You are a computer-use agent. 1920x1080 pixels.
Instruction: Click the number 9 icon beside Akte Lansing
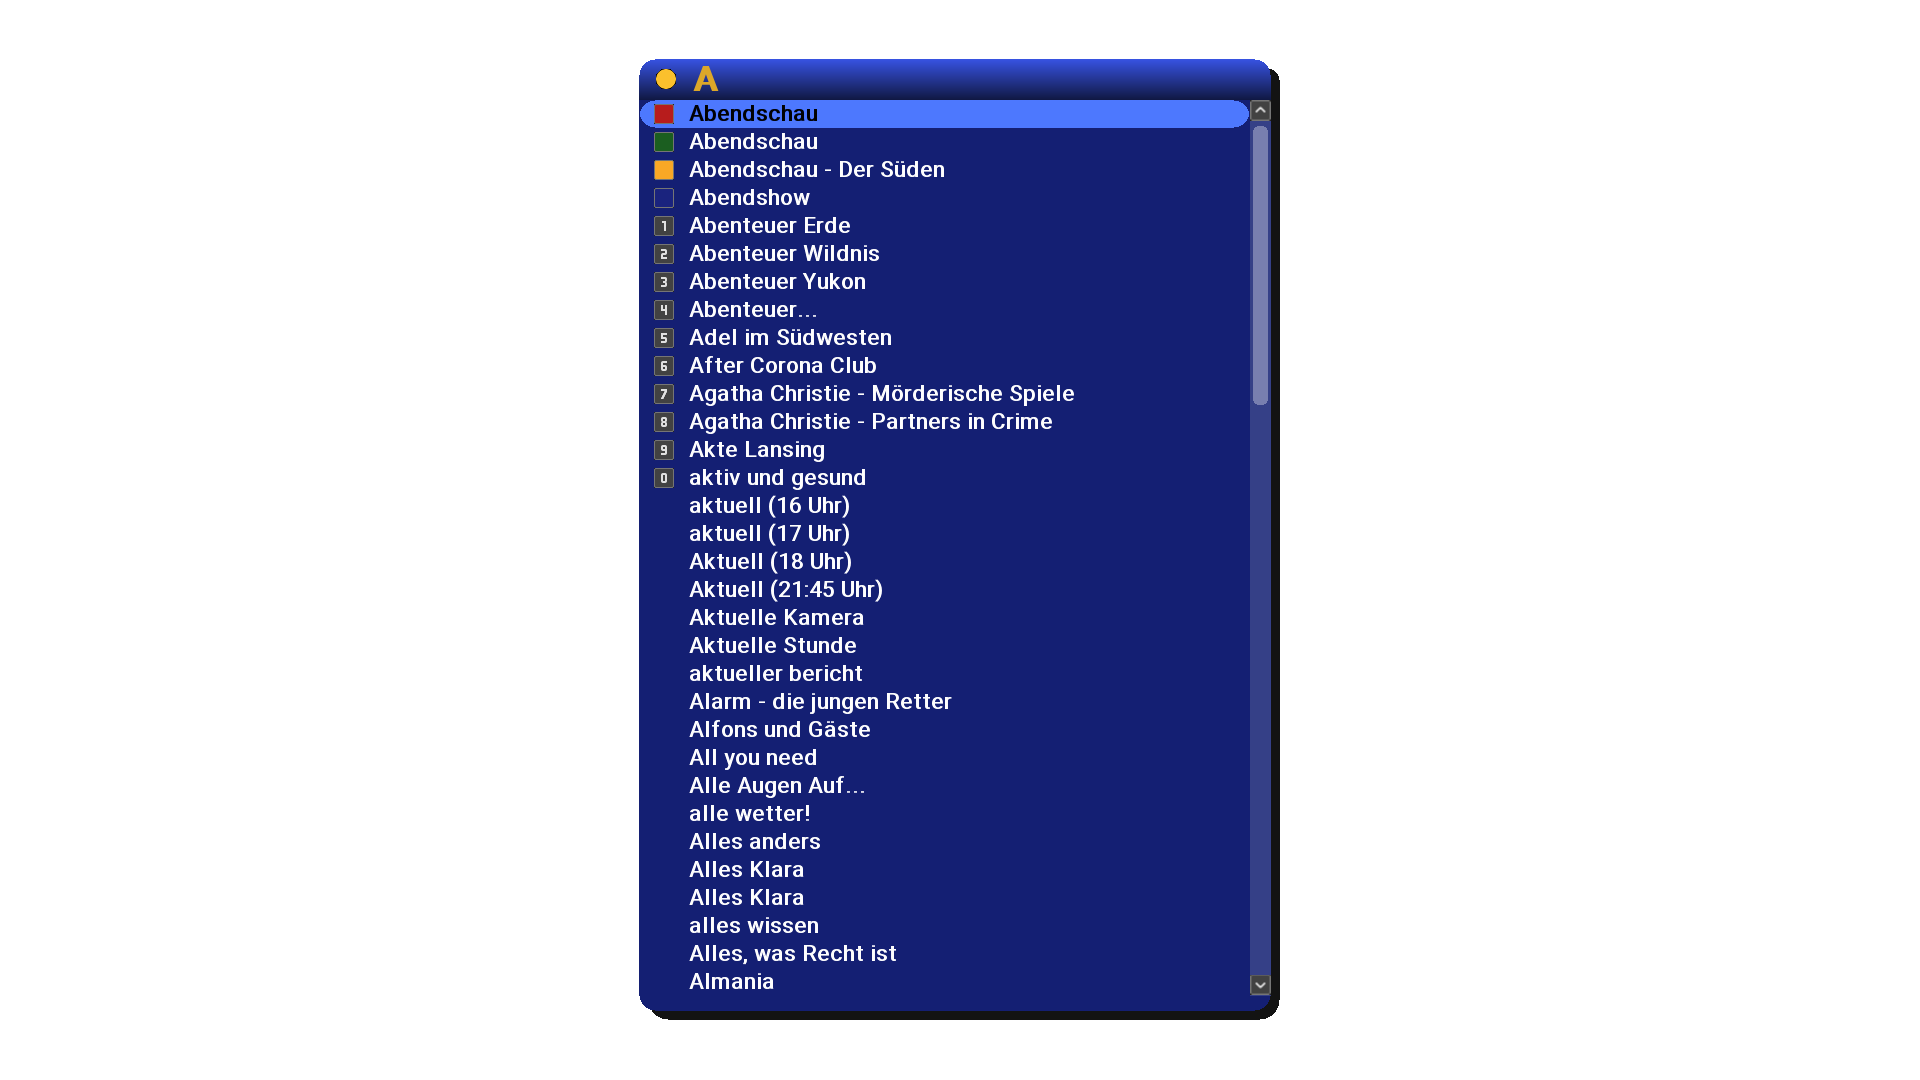coord(664,450)
